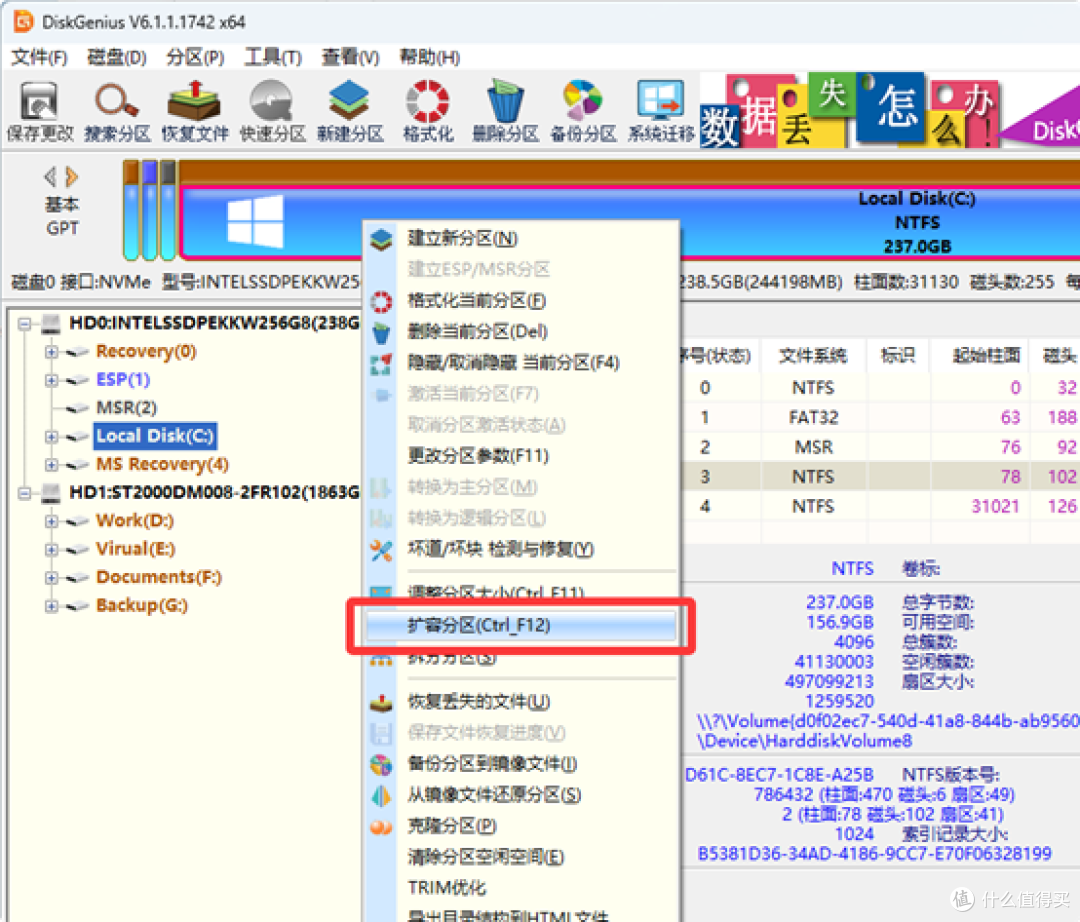Click the icon beside 隐藏/取消隐藏 当前分区(F4)

(x=381, y=364)
